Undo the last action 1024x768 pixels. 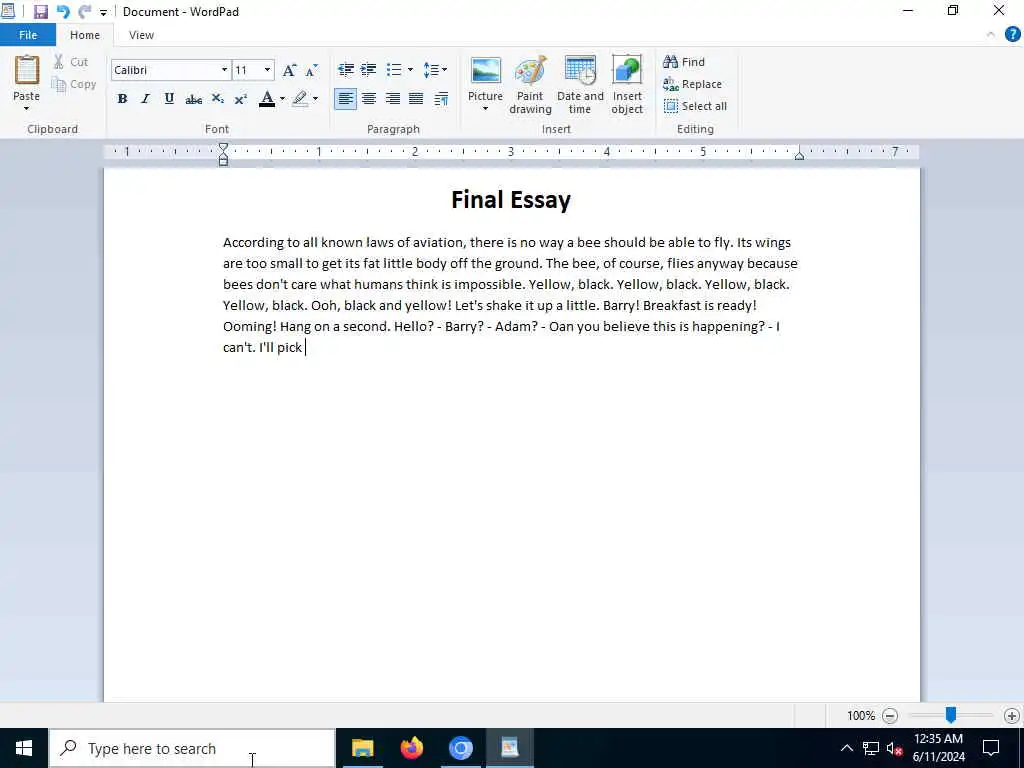[x=63, y=12]
